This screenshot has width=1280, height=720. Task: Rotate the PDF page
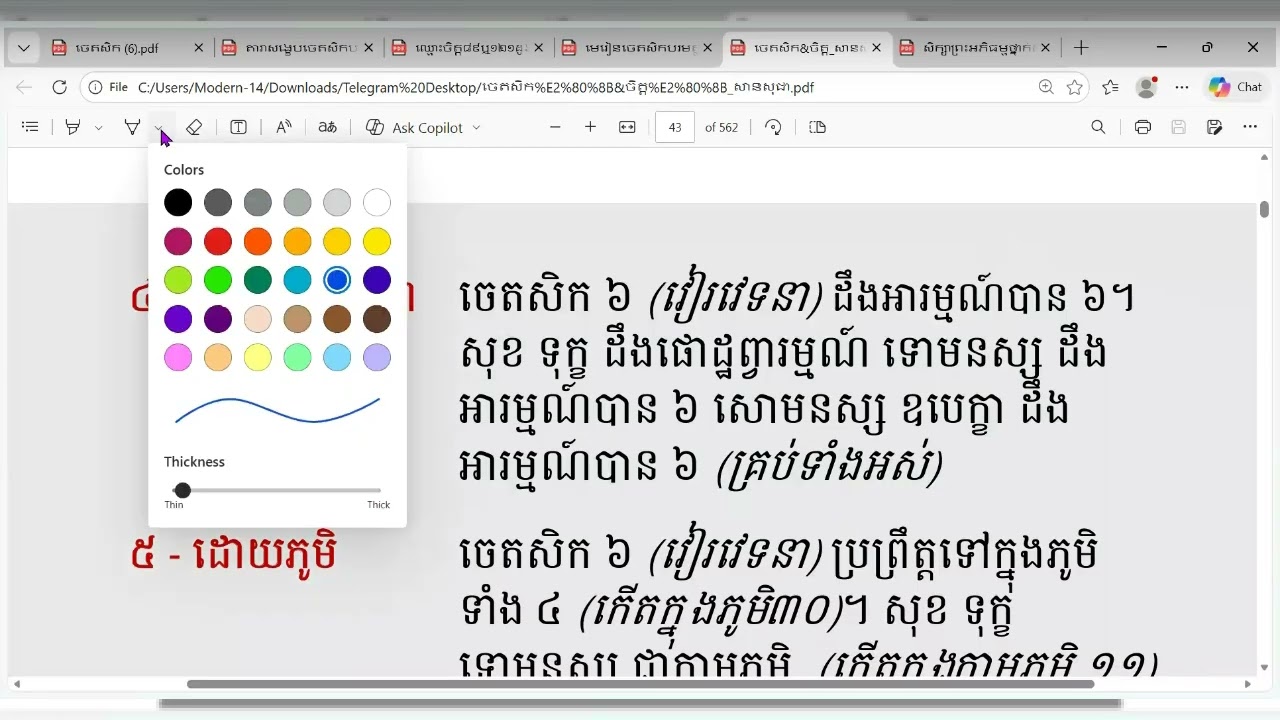[x=773, y=127]
